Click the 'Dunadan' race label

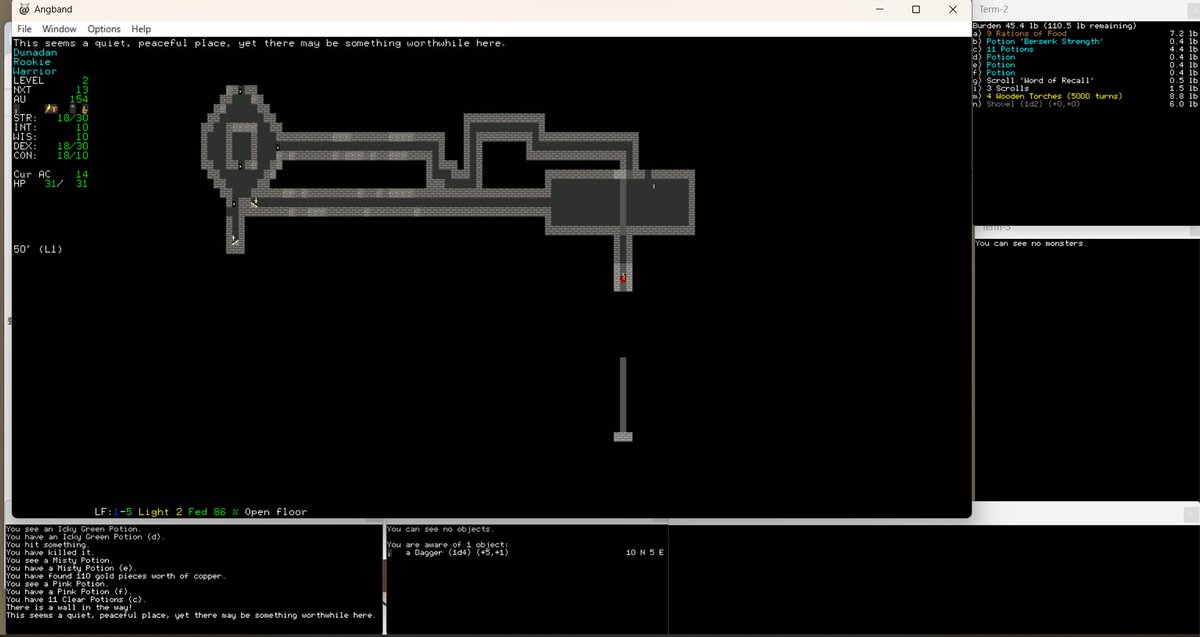point(35,53)
